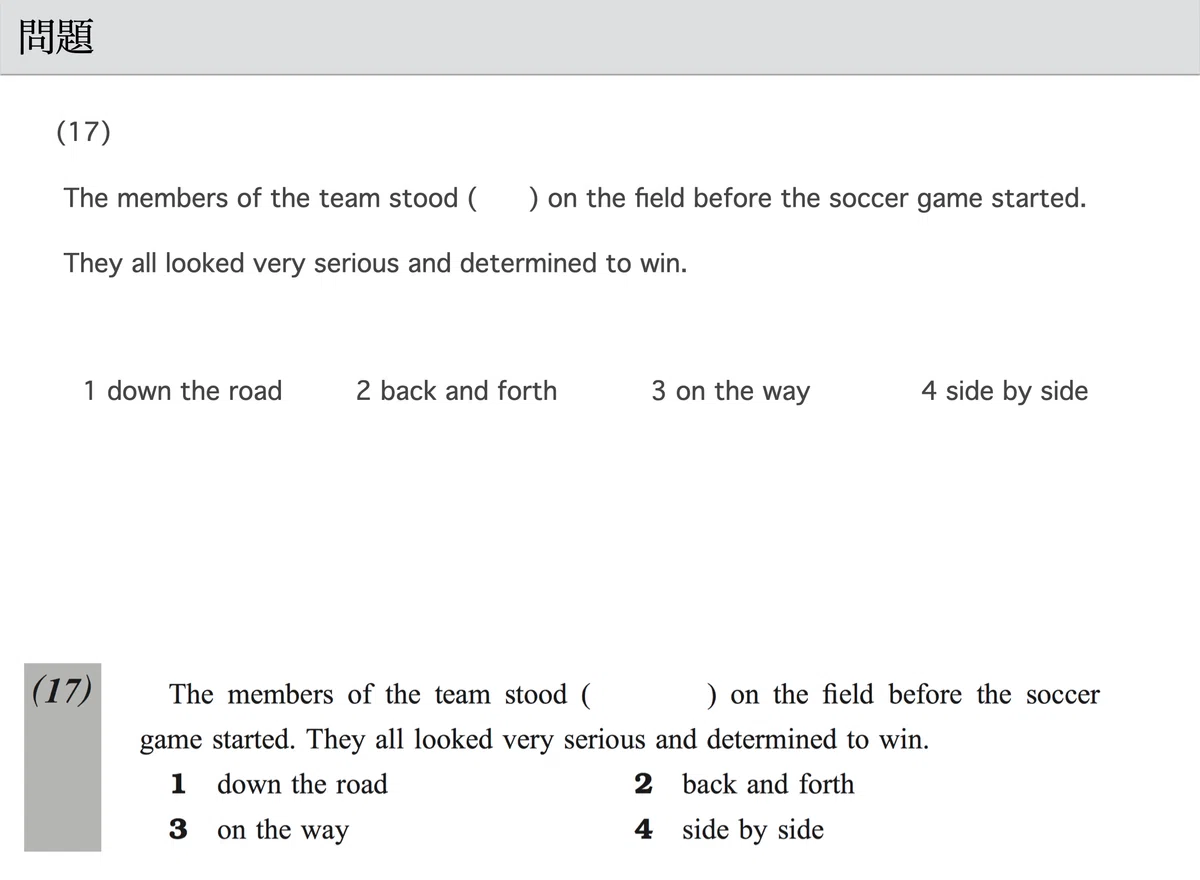Image resolution: width=1200 pixels, height=880 pixels.
Task: Click bold number 2 in lower options
Action: pos(643,784)
